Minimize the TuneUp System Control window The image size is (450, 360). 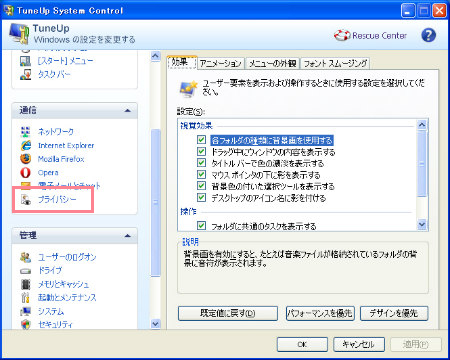pyautogui.click(x=408, y=11)
